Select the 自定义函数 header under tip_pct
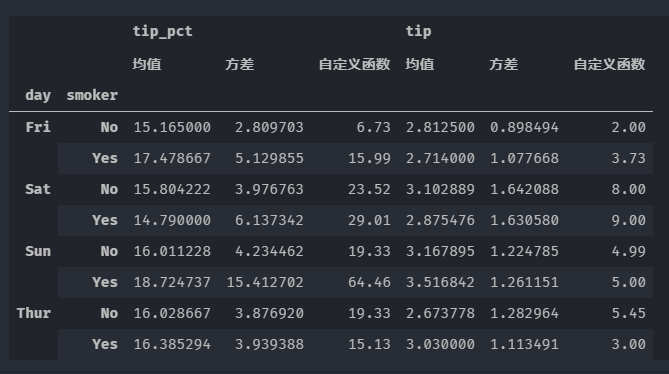 (x=355, y=64)
